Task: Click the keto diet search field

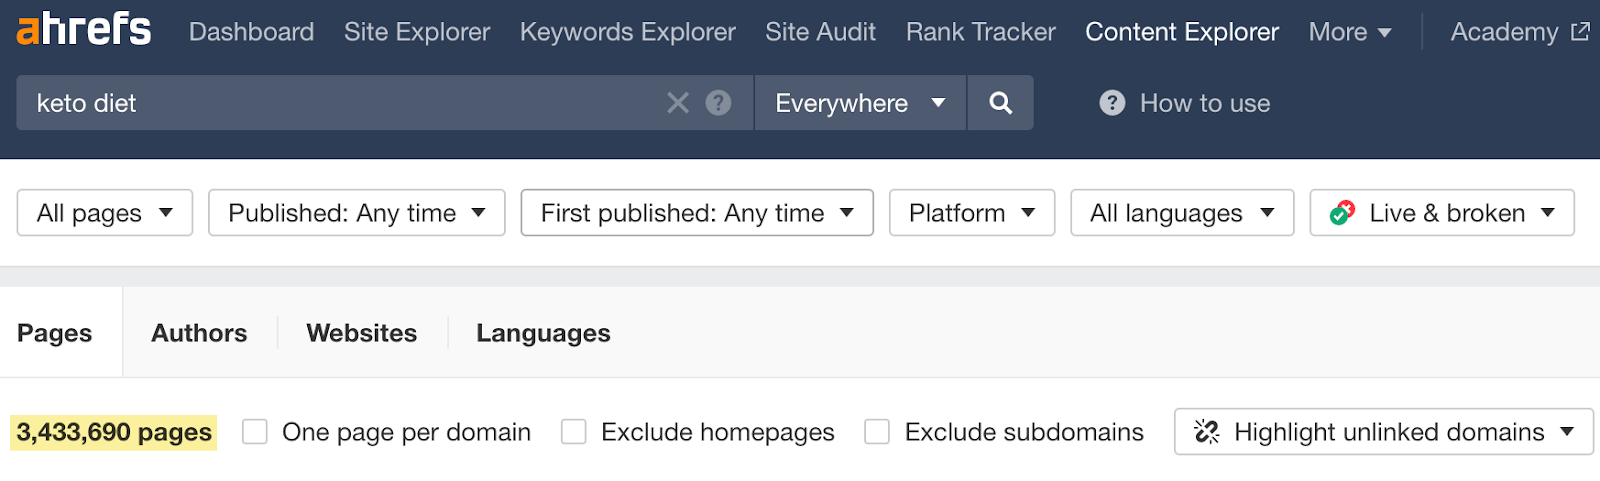Action: [x=340, y=103]
